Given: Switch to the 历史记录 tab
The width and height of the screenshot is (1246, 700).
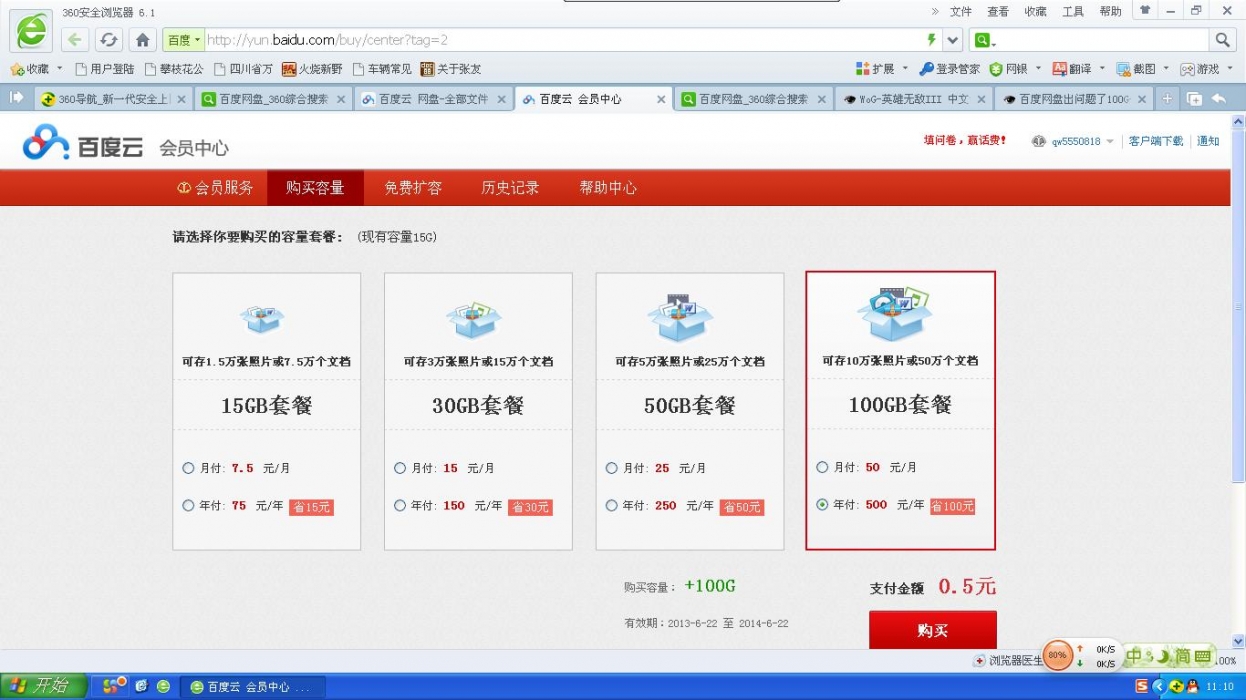Looking at the screenshot, I should 510,187.
